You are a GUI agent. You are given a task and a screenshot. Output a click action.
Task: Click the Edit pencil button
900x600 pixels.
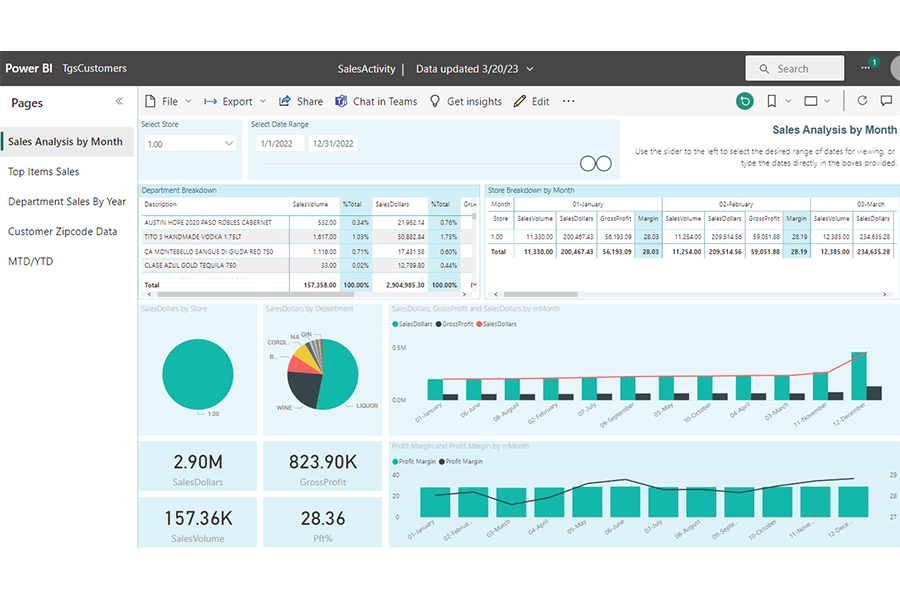tap(519, 101)
